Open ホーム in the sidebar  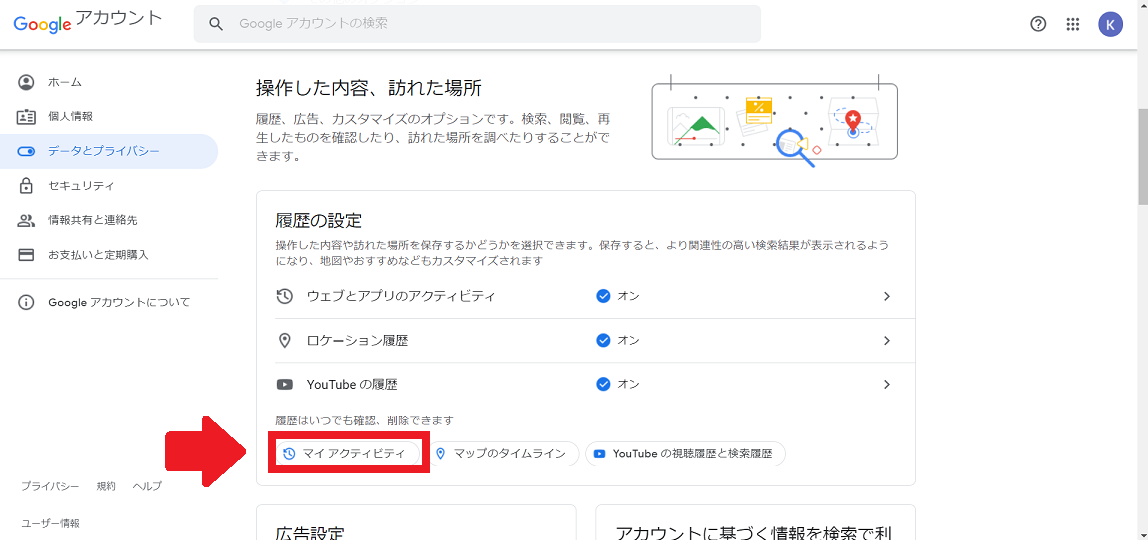tap(109, 82)
